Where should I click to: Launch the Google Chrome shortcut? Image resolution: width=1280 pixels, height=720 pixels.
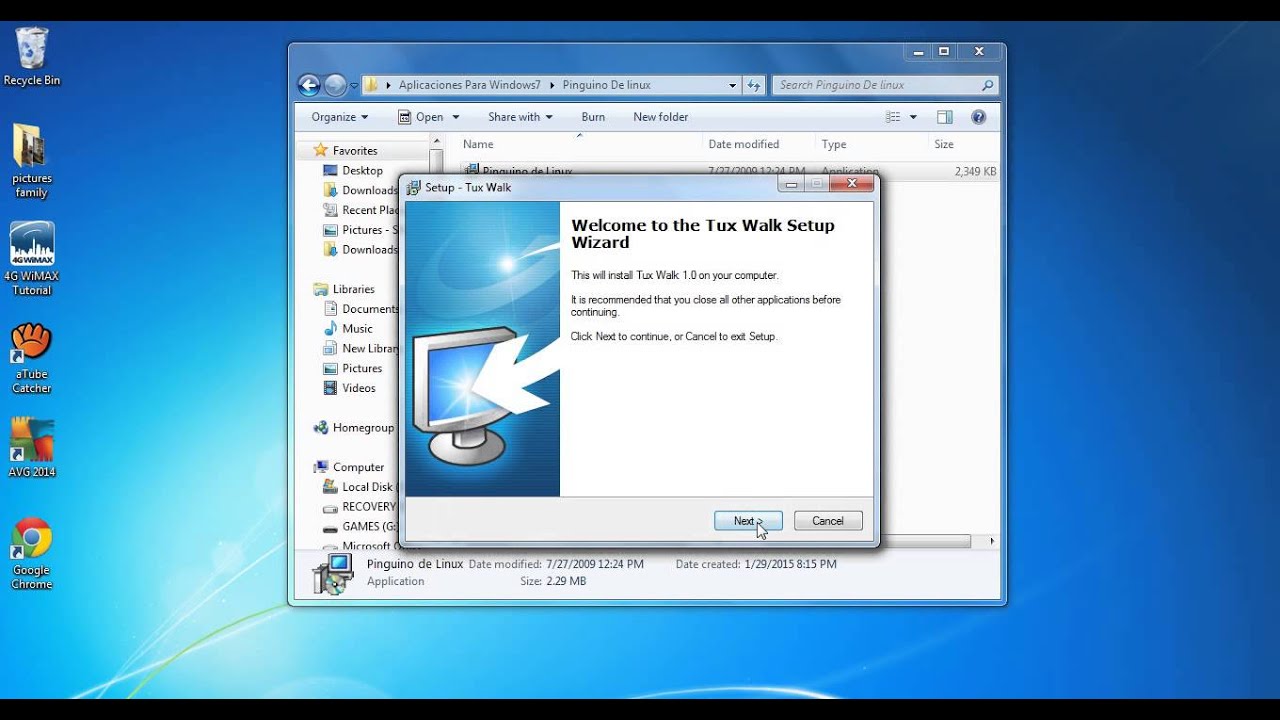click(x=32, y=554)
